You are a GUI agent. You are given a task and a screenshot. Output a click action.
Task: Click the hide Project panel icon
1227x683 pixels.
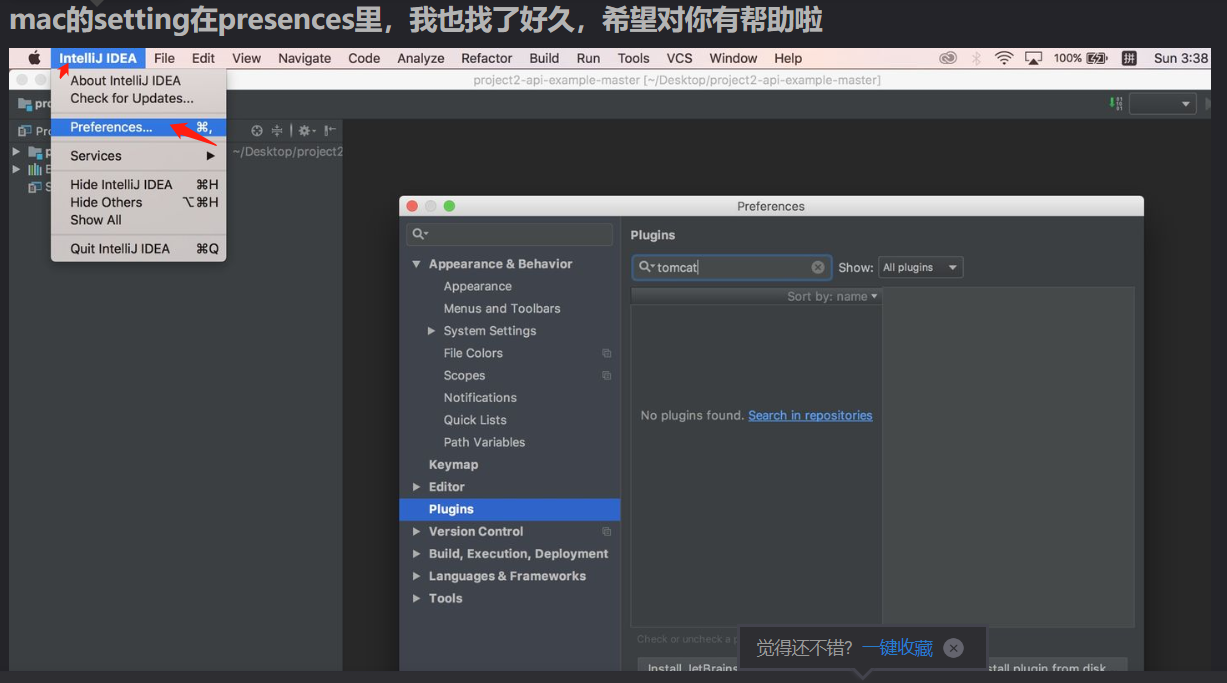coord(330,130)
